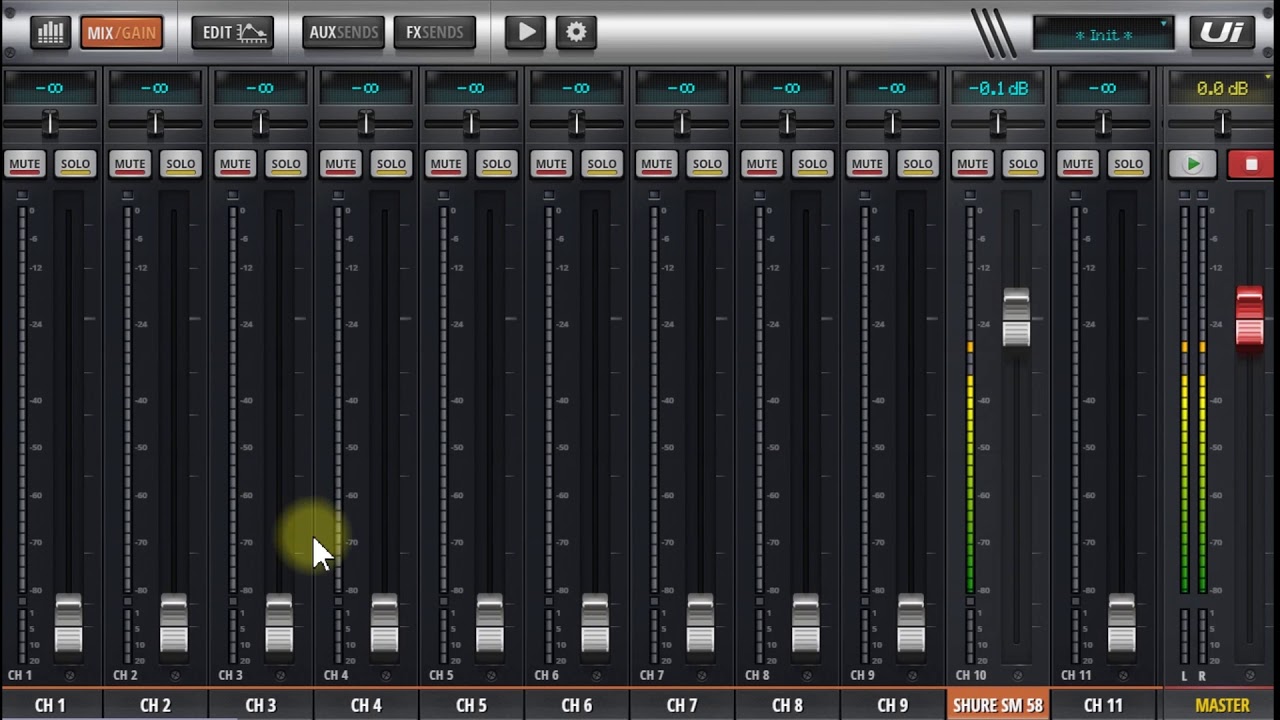Mute channel CH 4
This screenshot has width=1280, height=720.
pyautogui.click(x=340, y=164)
